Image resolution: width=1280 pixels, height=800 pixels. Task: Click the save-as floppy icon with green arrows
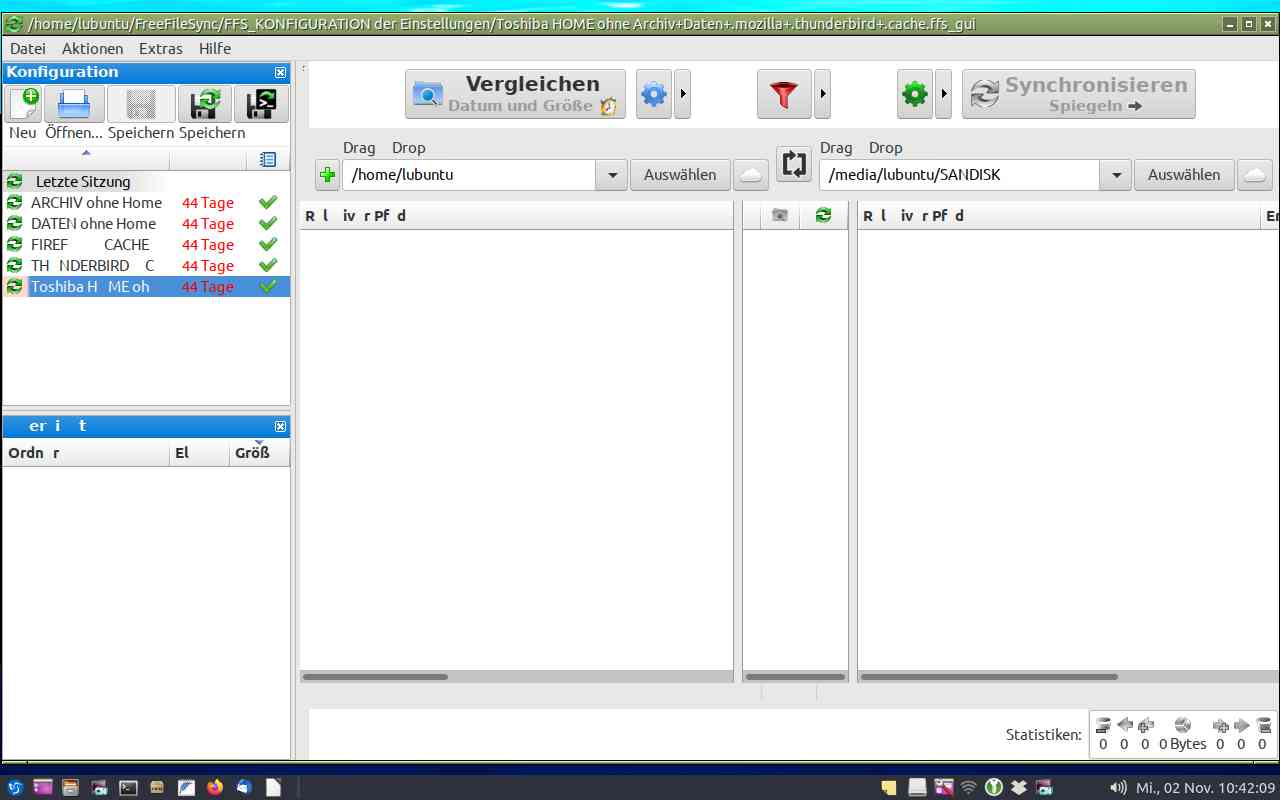click(206, 104)
